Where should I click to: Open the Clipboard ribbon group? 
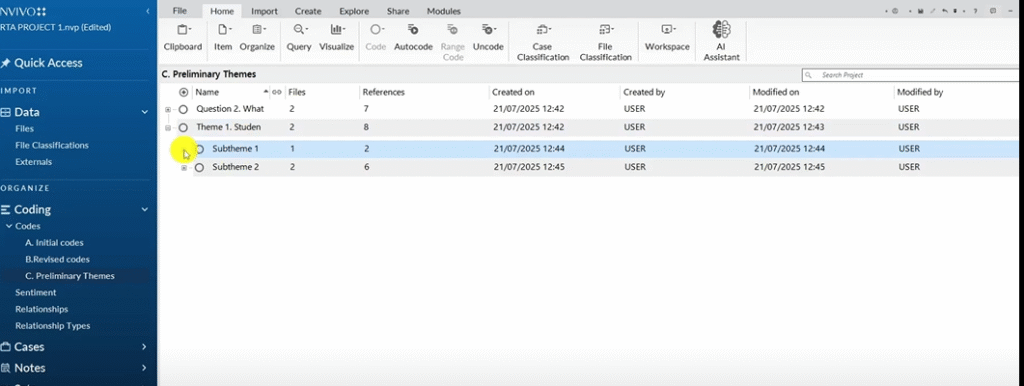point(182,38)
